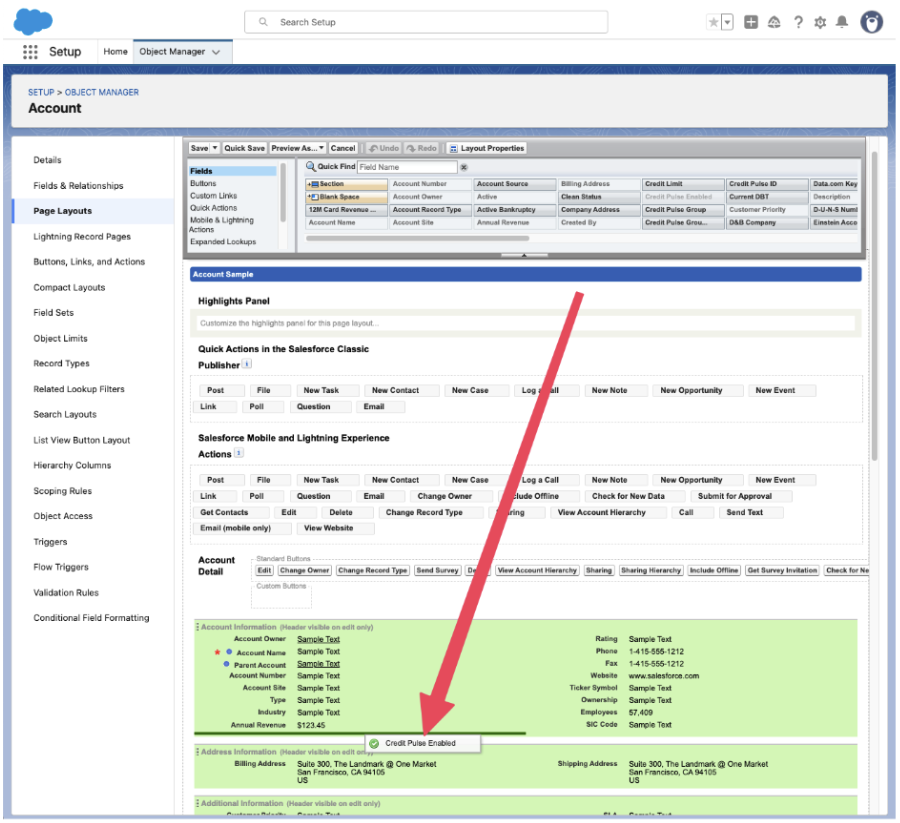The height and width of the screenshot is (823, 900).
Task: Click the Favorites star icon
Action: [713, 22]
